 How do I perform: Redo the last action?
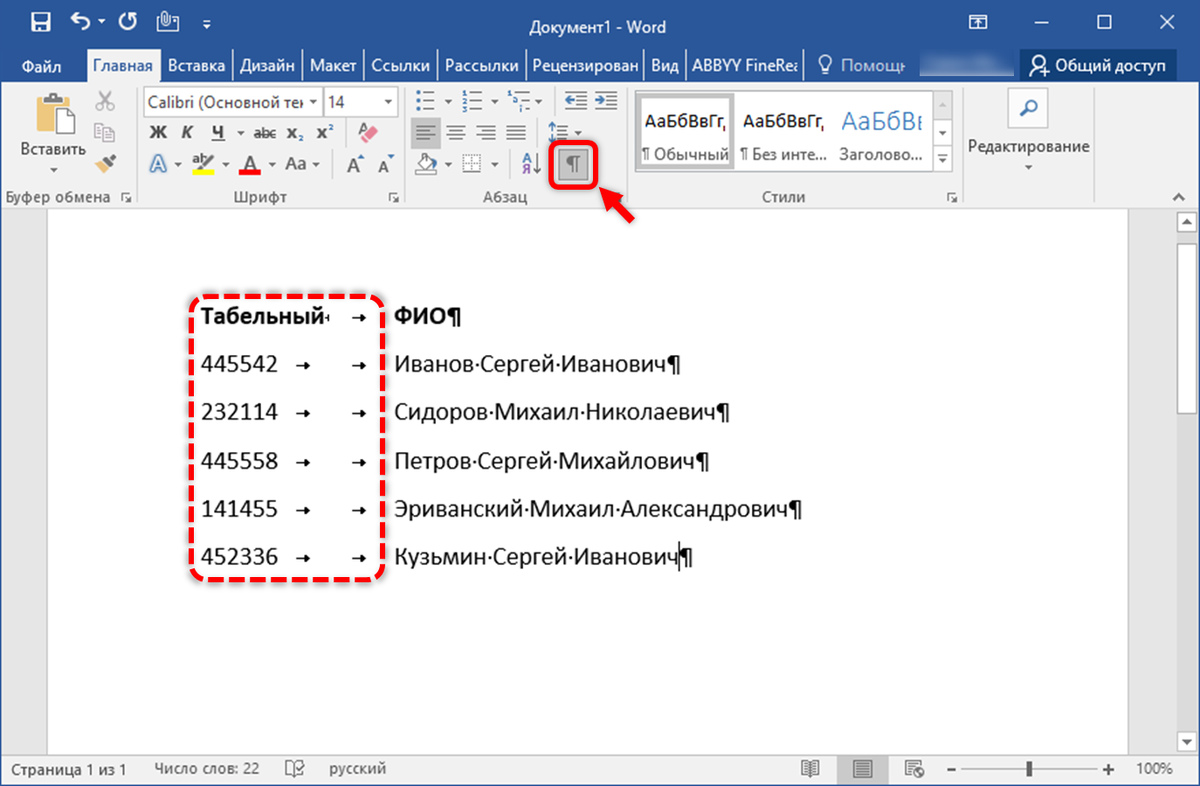126,23
